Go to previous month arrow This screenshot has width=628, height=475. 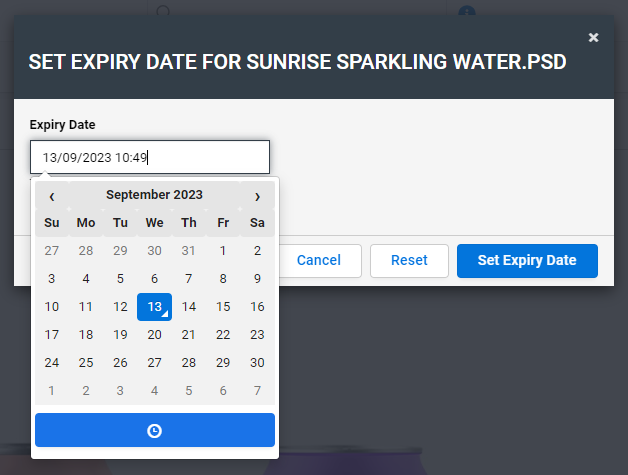pos(52,195)
